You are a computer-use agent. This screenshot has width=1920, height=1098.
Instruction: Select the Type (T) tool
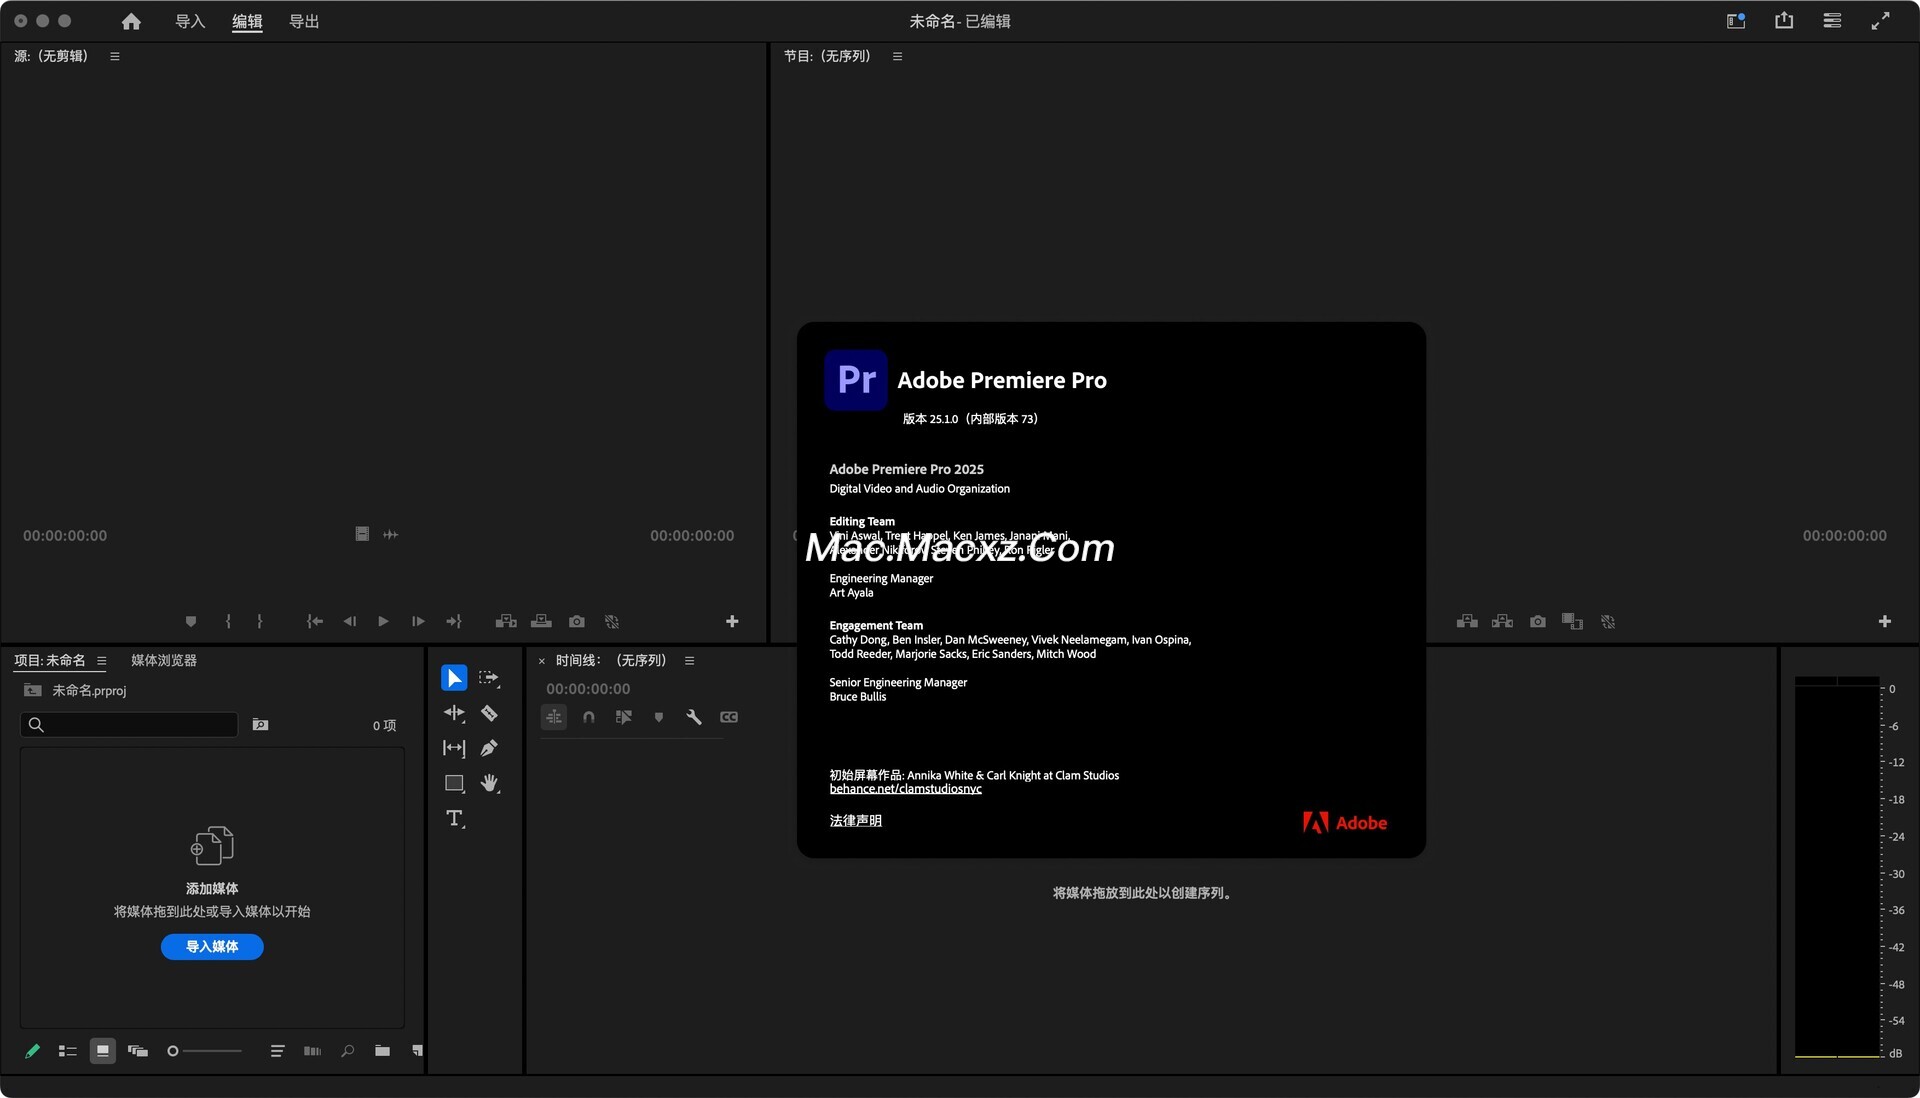pyautogui.click(x=454, y=819)
